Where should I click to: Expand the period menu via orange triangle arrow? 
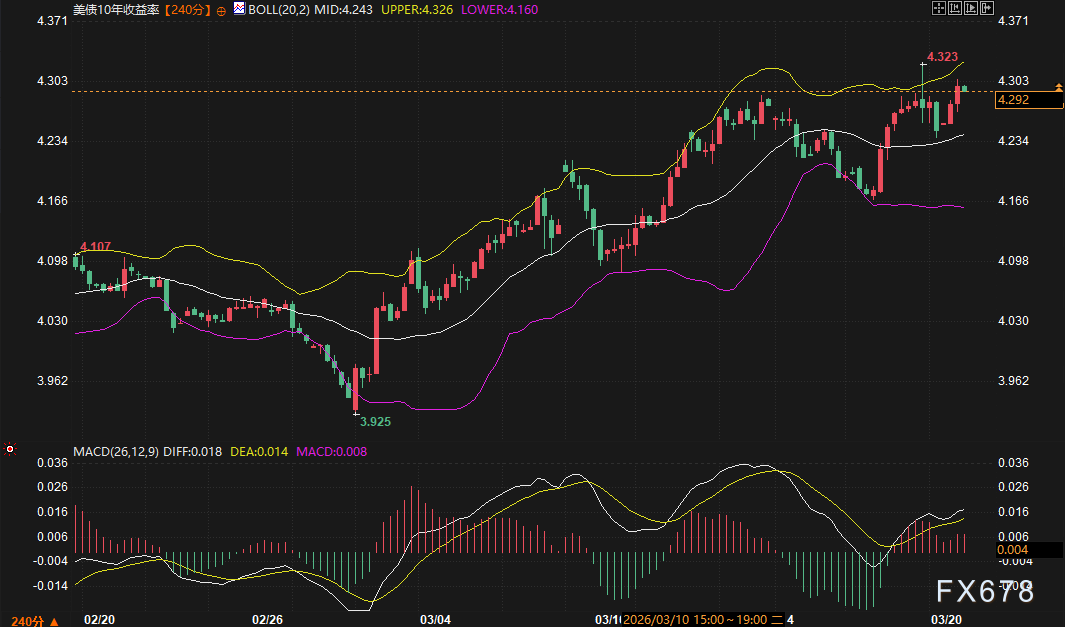(x=53, y=620)
